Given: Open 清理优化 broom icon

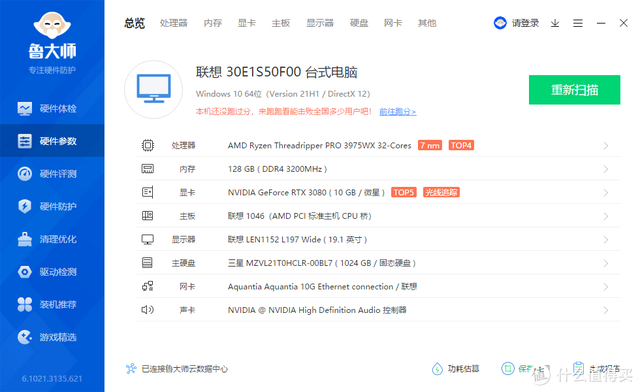Looking at the screenshot, I should tap(25, 239).
